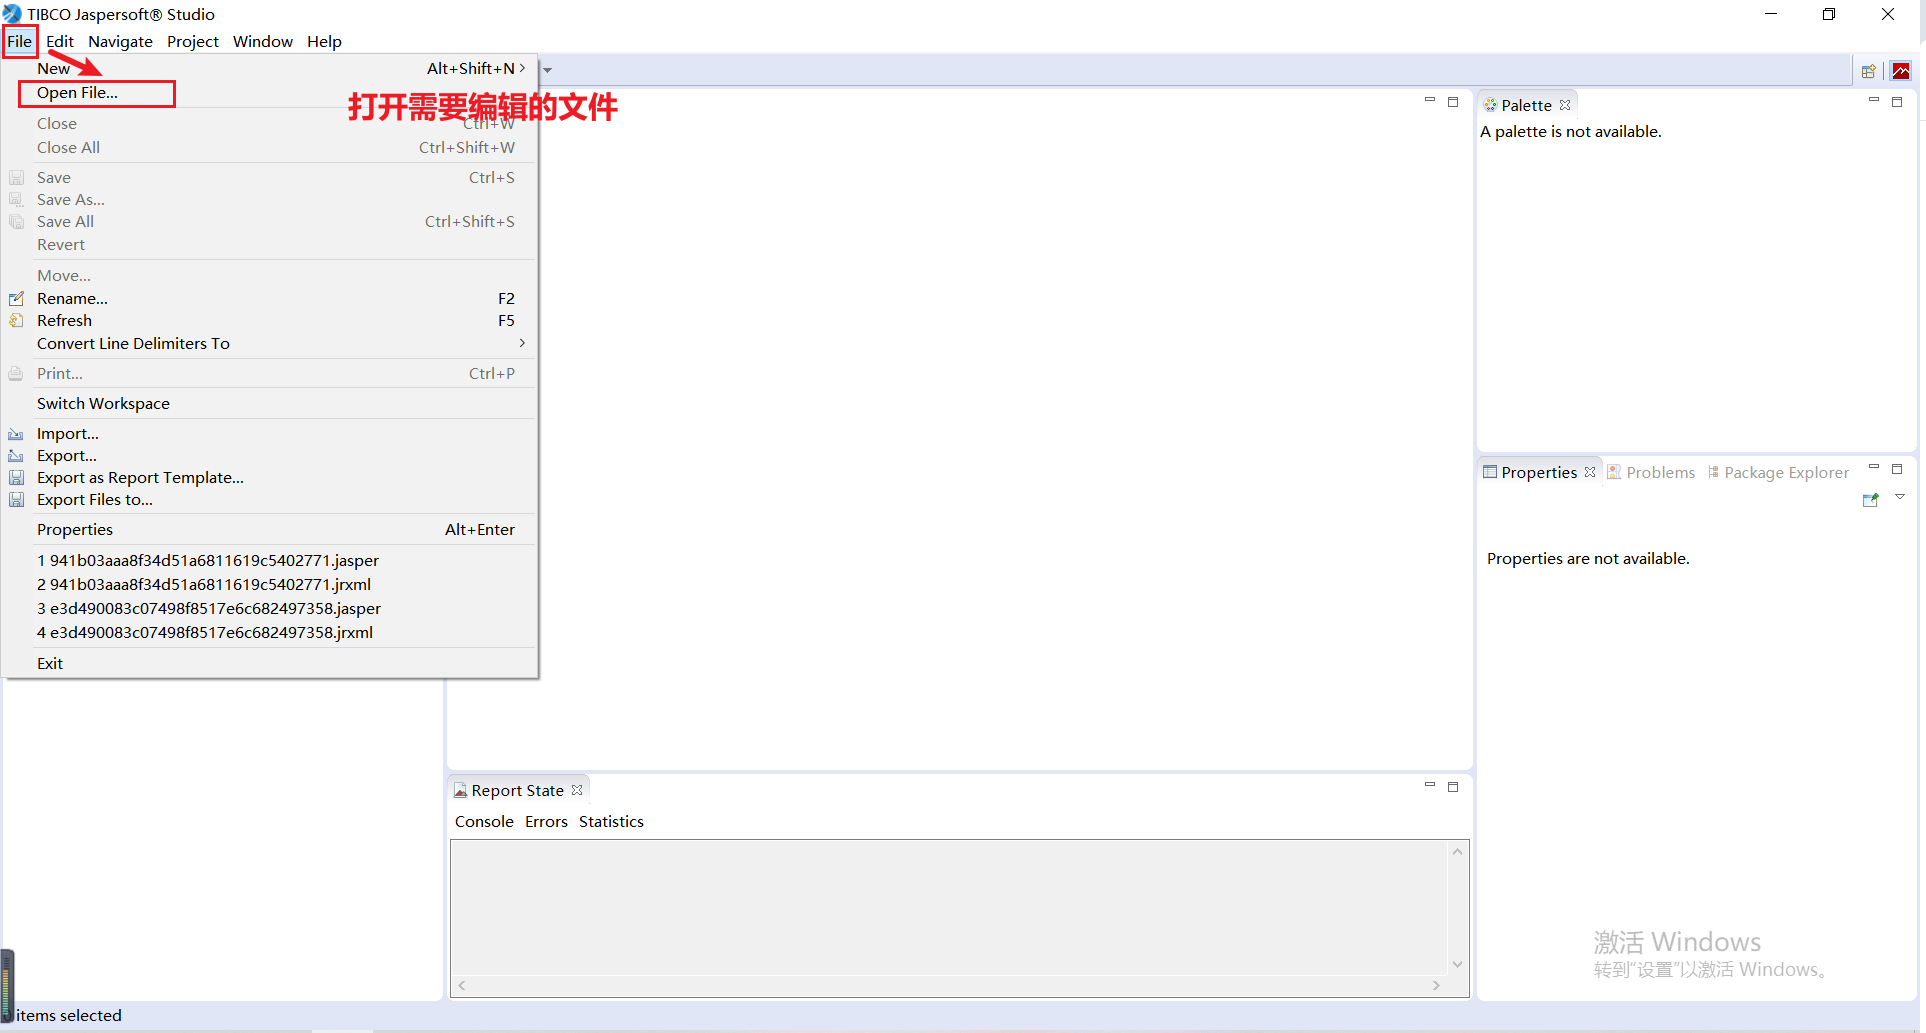This screenshot has width=1926, height=1033.
Task: Open Properties from the File menu
Action: click(x=270, y=529)
